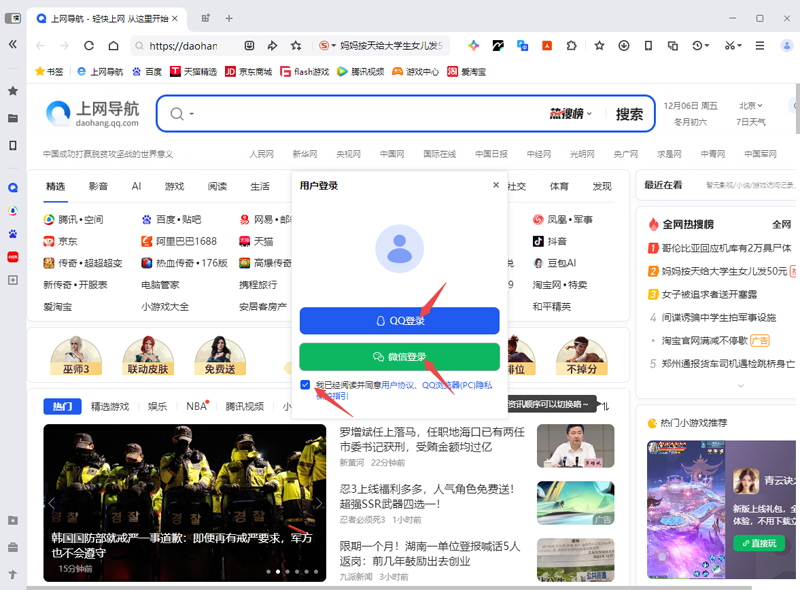Open the screenshot tool dropdown arrow
800x590 pixels.
pos(737,46)
